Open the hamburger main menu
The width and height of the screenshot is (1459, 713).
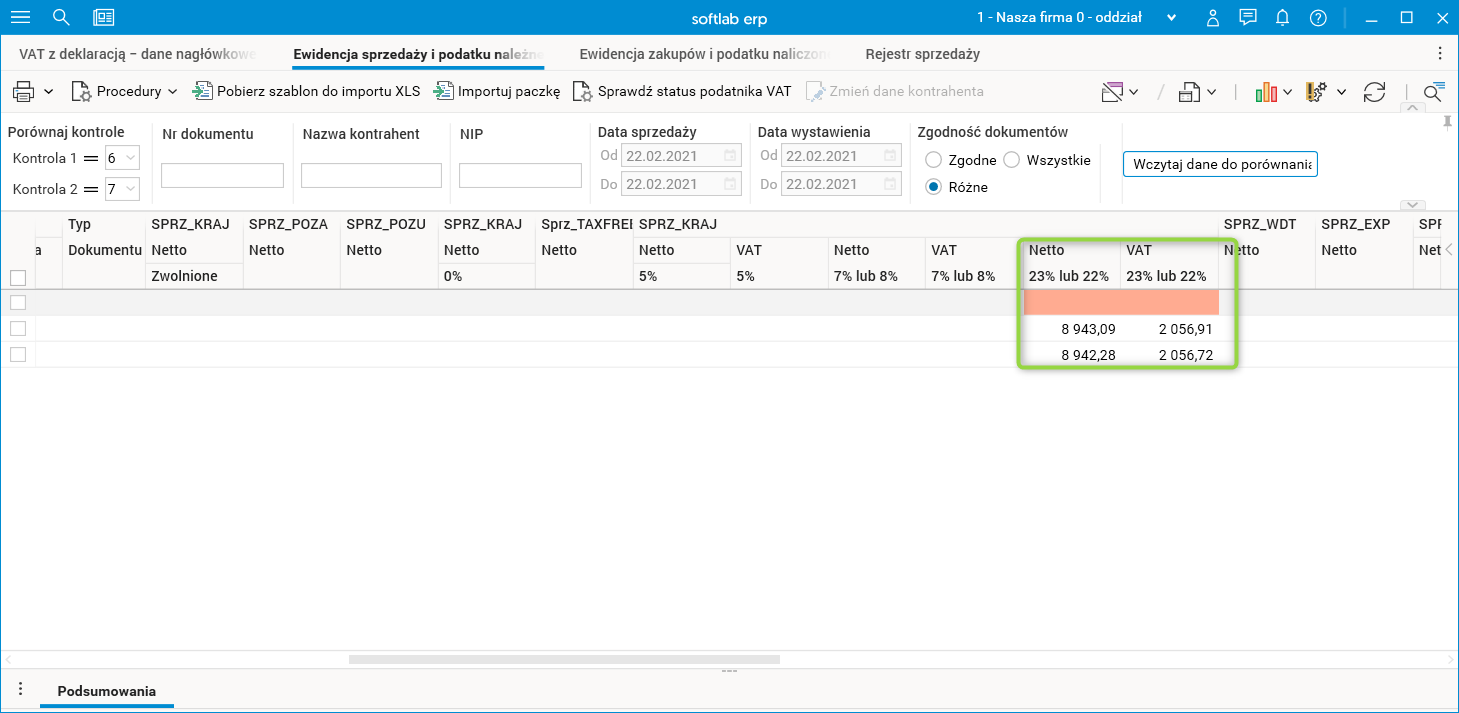click(20, 17)
